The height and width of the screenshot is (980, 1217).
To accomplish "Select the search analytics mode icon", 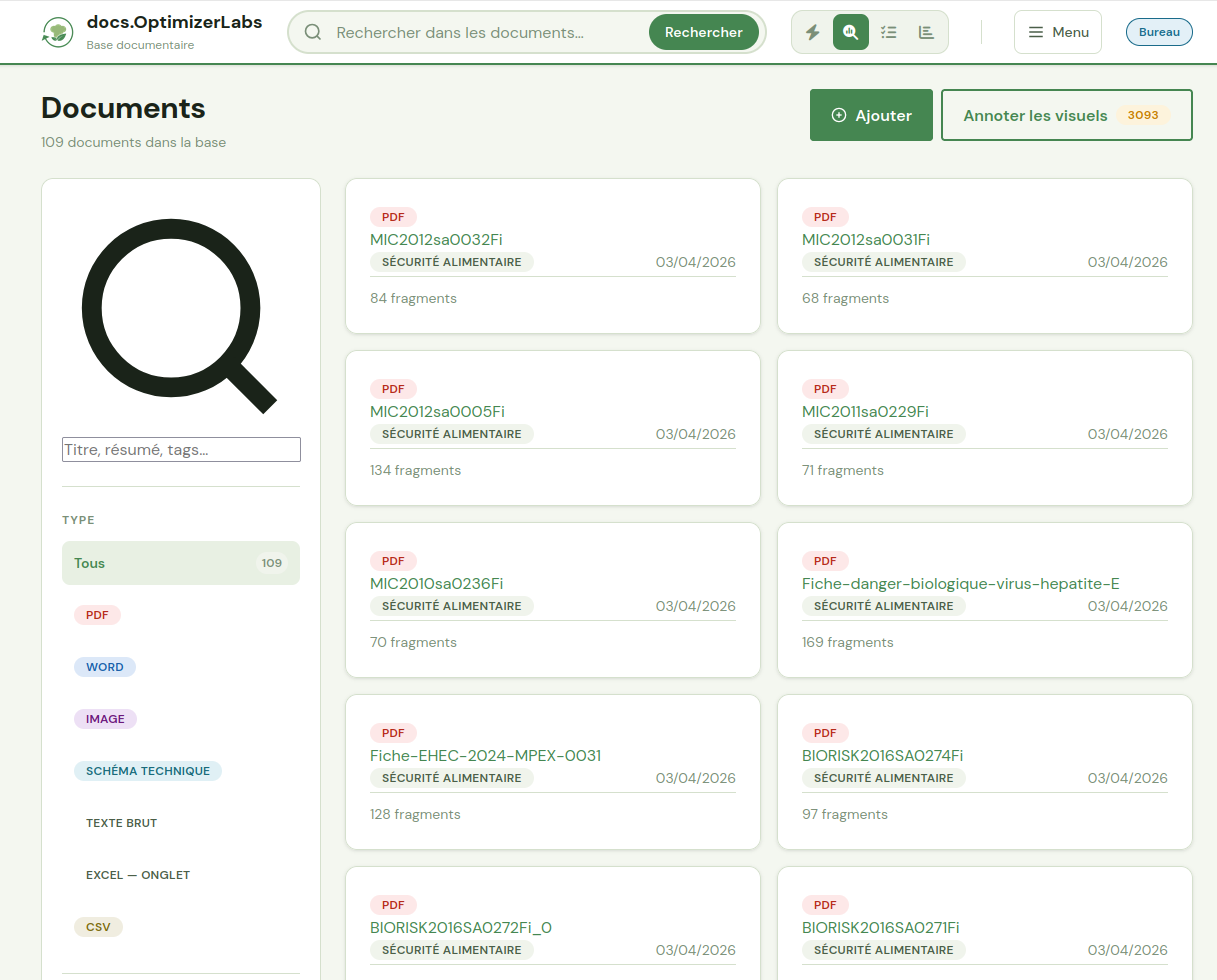I will pos(851,32).
